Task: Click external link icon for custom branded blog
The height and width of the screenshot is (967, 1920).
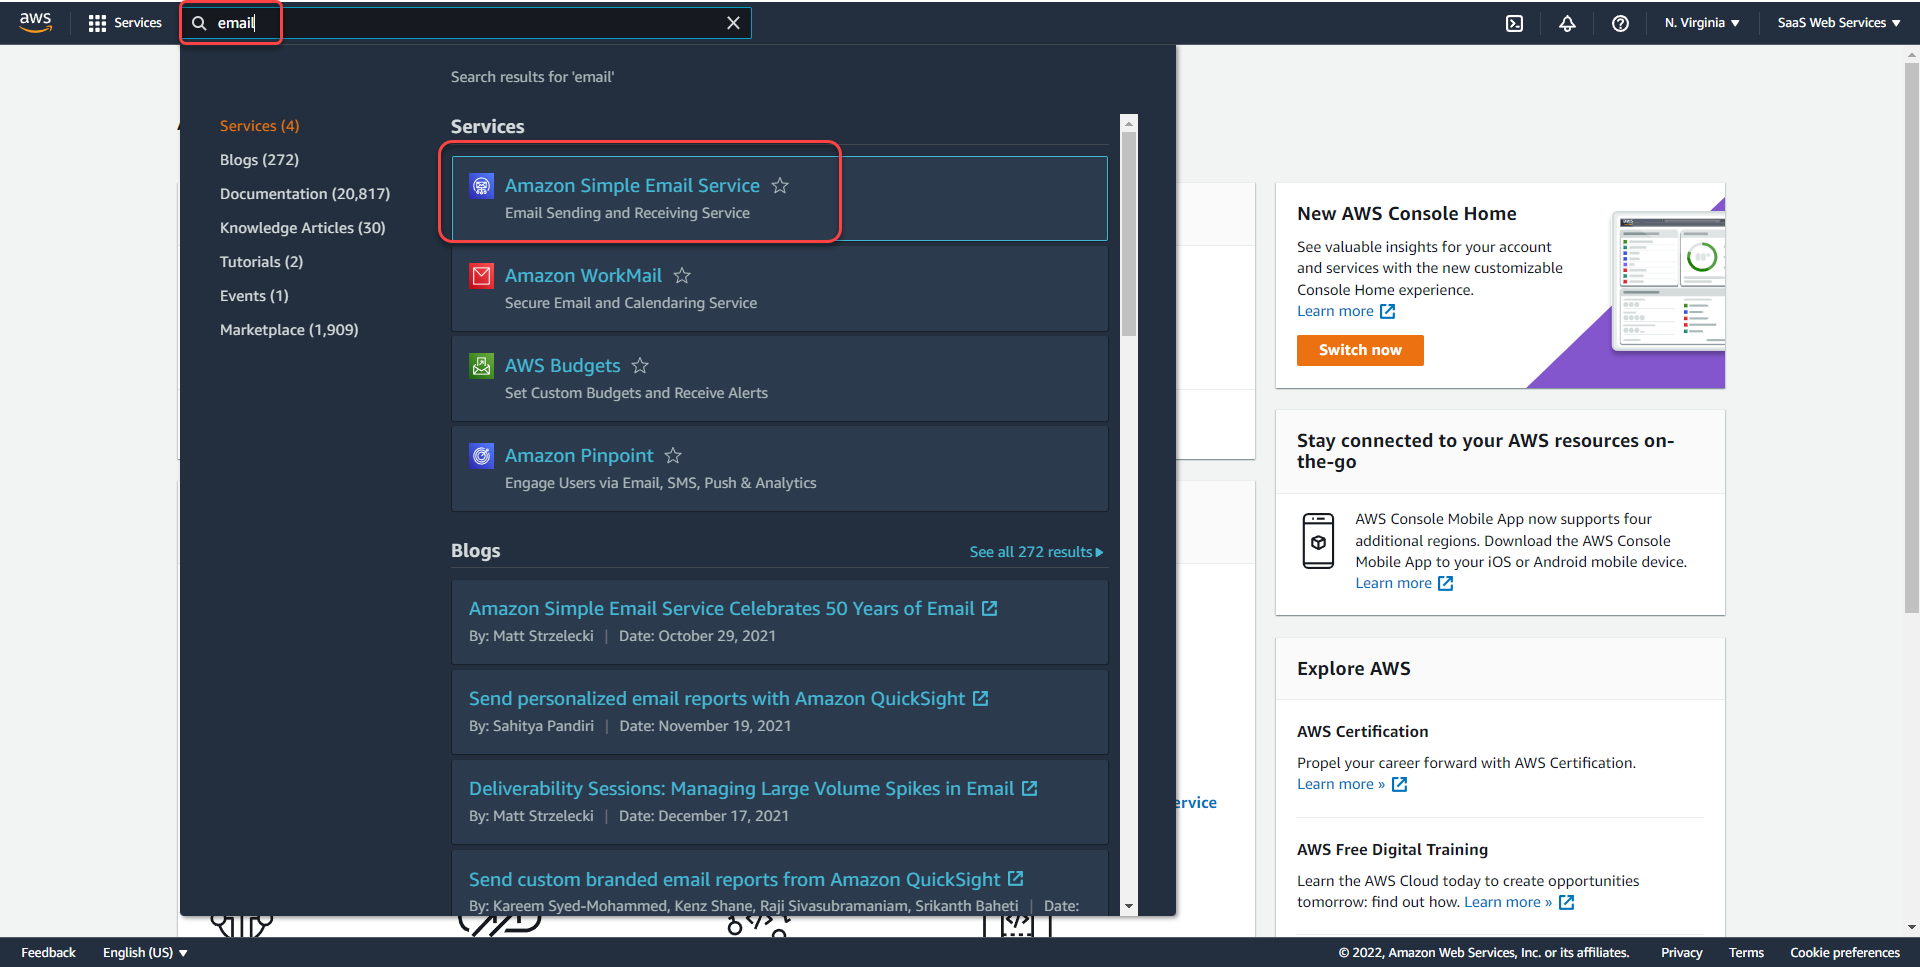Action: (x=1015, y=878)
